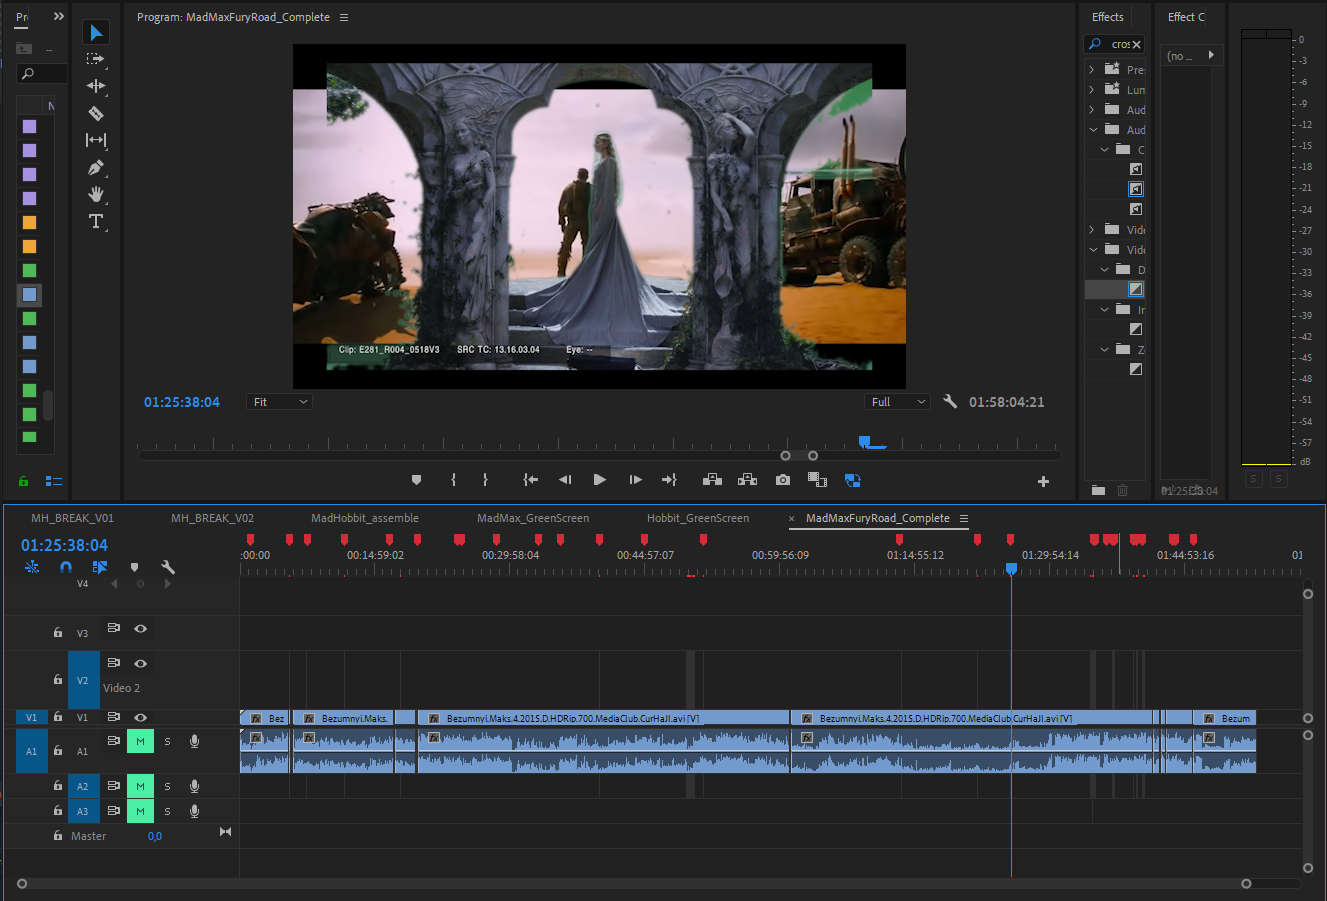Toggle sync lock on track V1

tap(114, 717)
